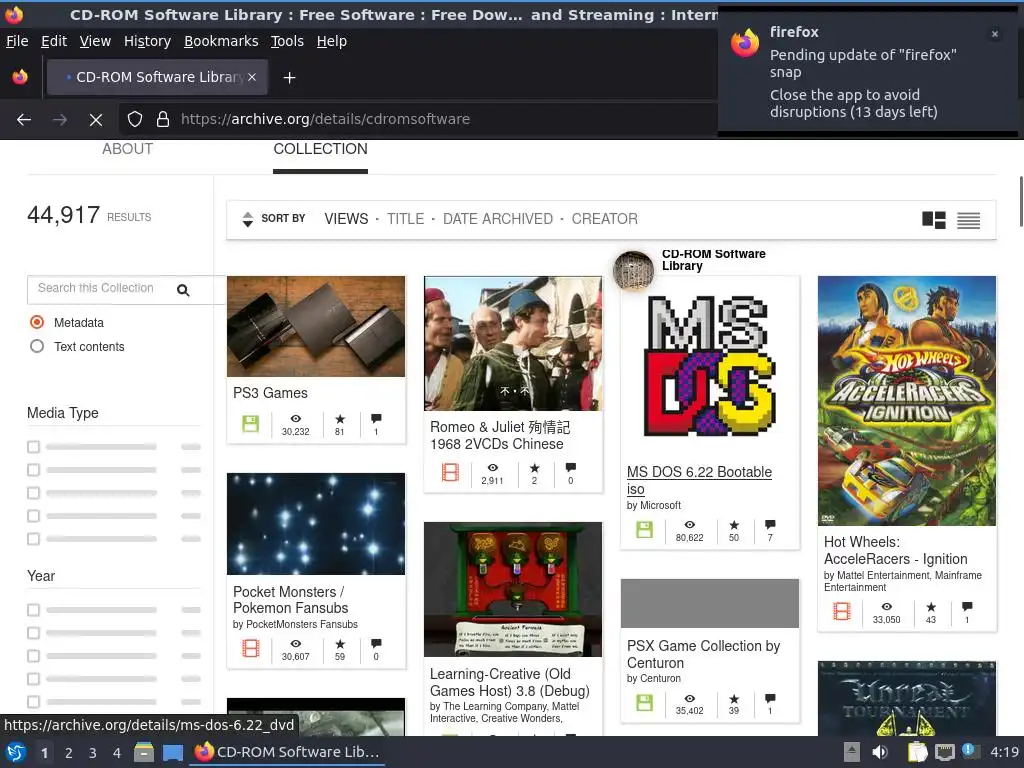Close the CD-ROM Software Library tab
Screen dimensions: 1024x768
coord(252,77)
